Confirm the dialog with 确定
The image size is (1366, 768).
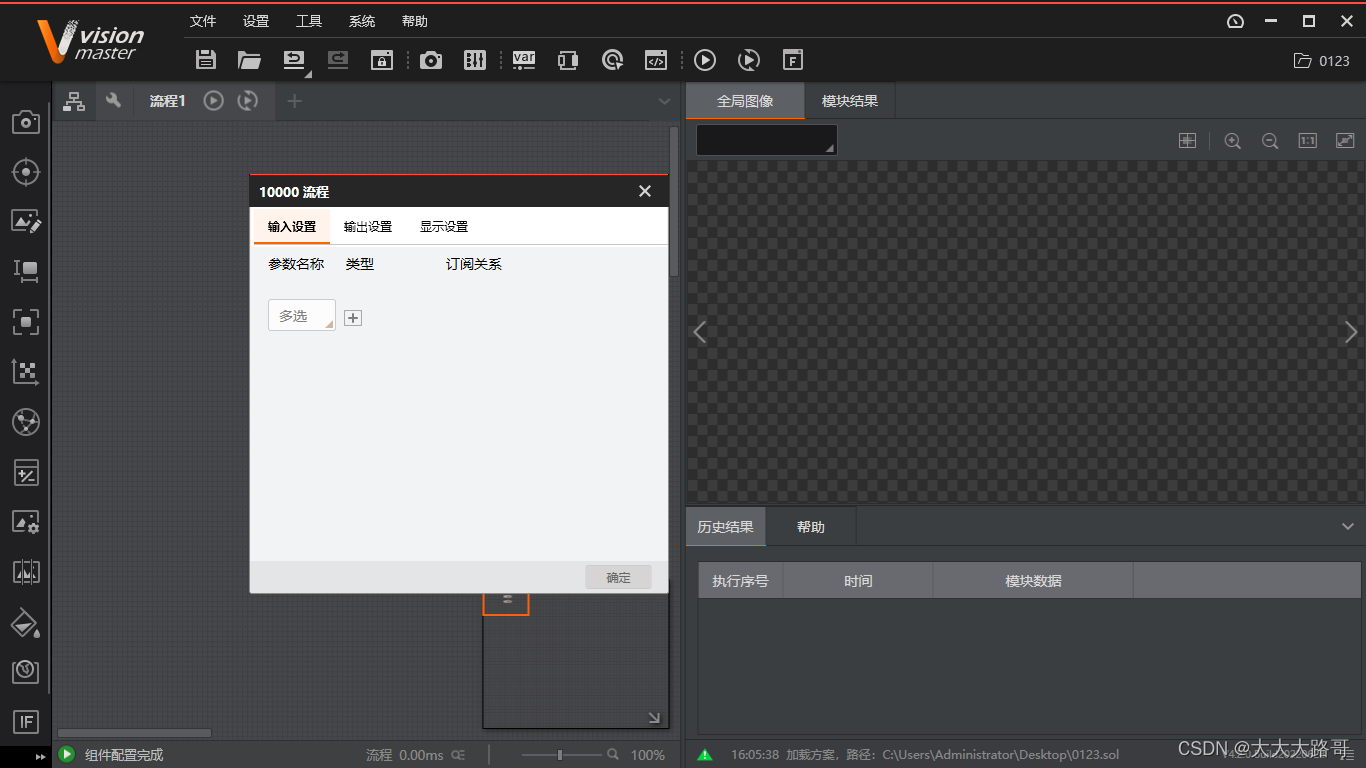pos(619,577)
